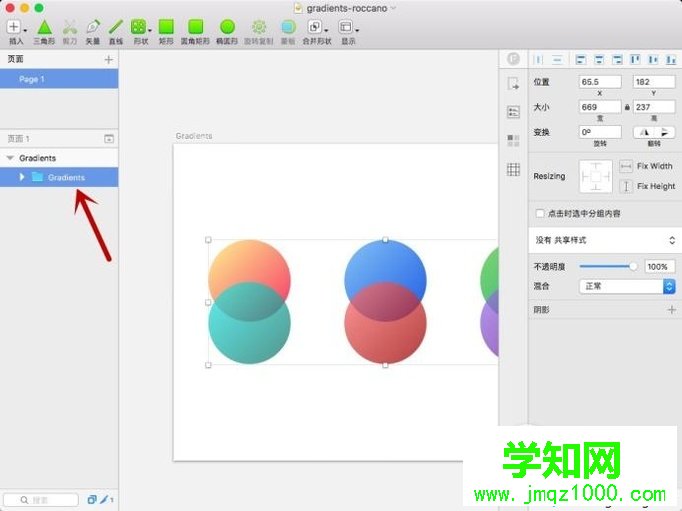Click the rotation field 0°
This screenshot has width=682, height=511.
600,132
